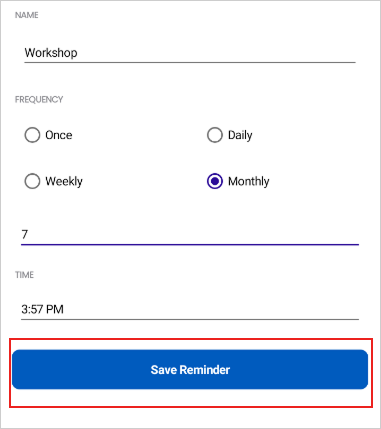Click the Save Reminder button

[x=190, y=369]
